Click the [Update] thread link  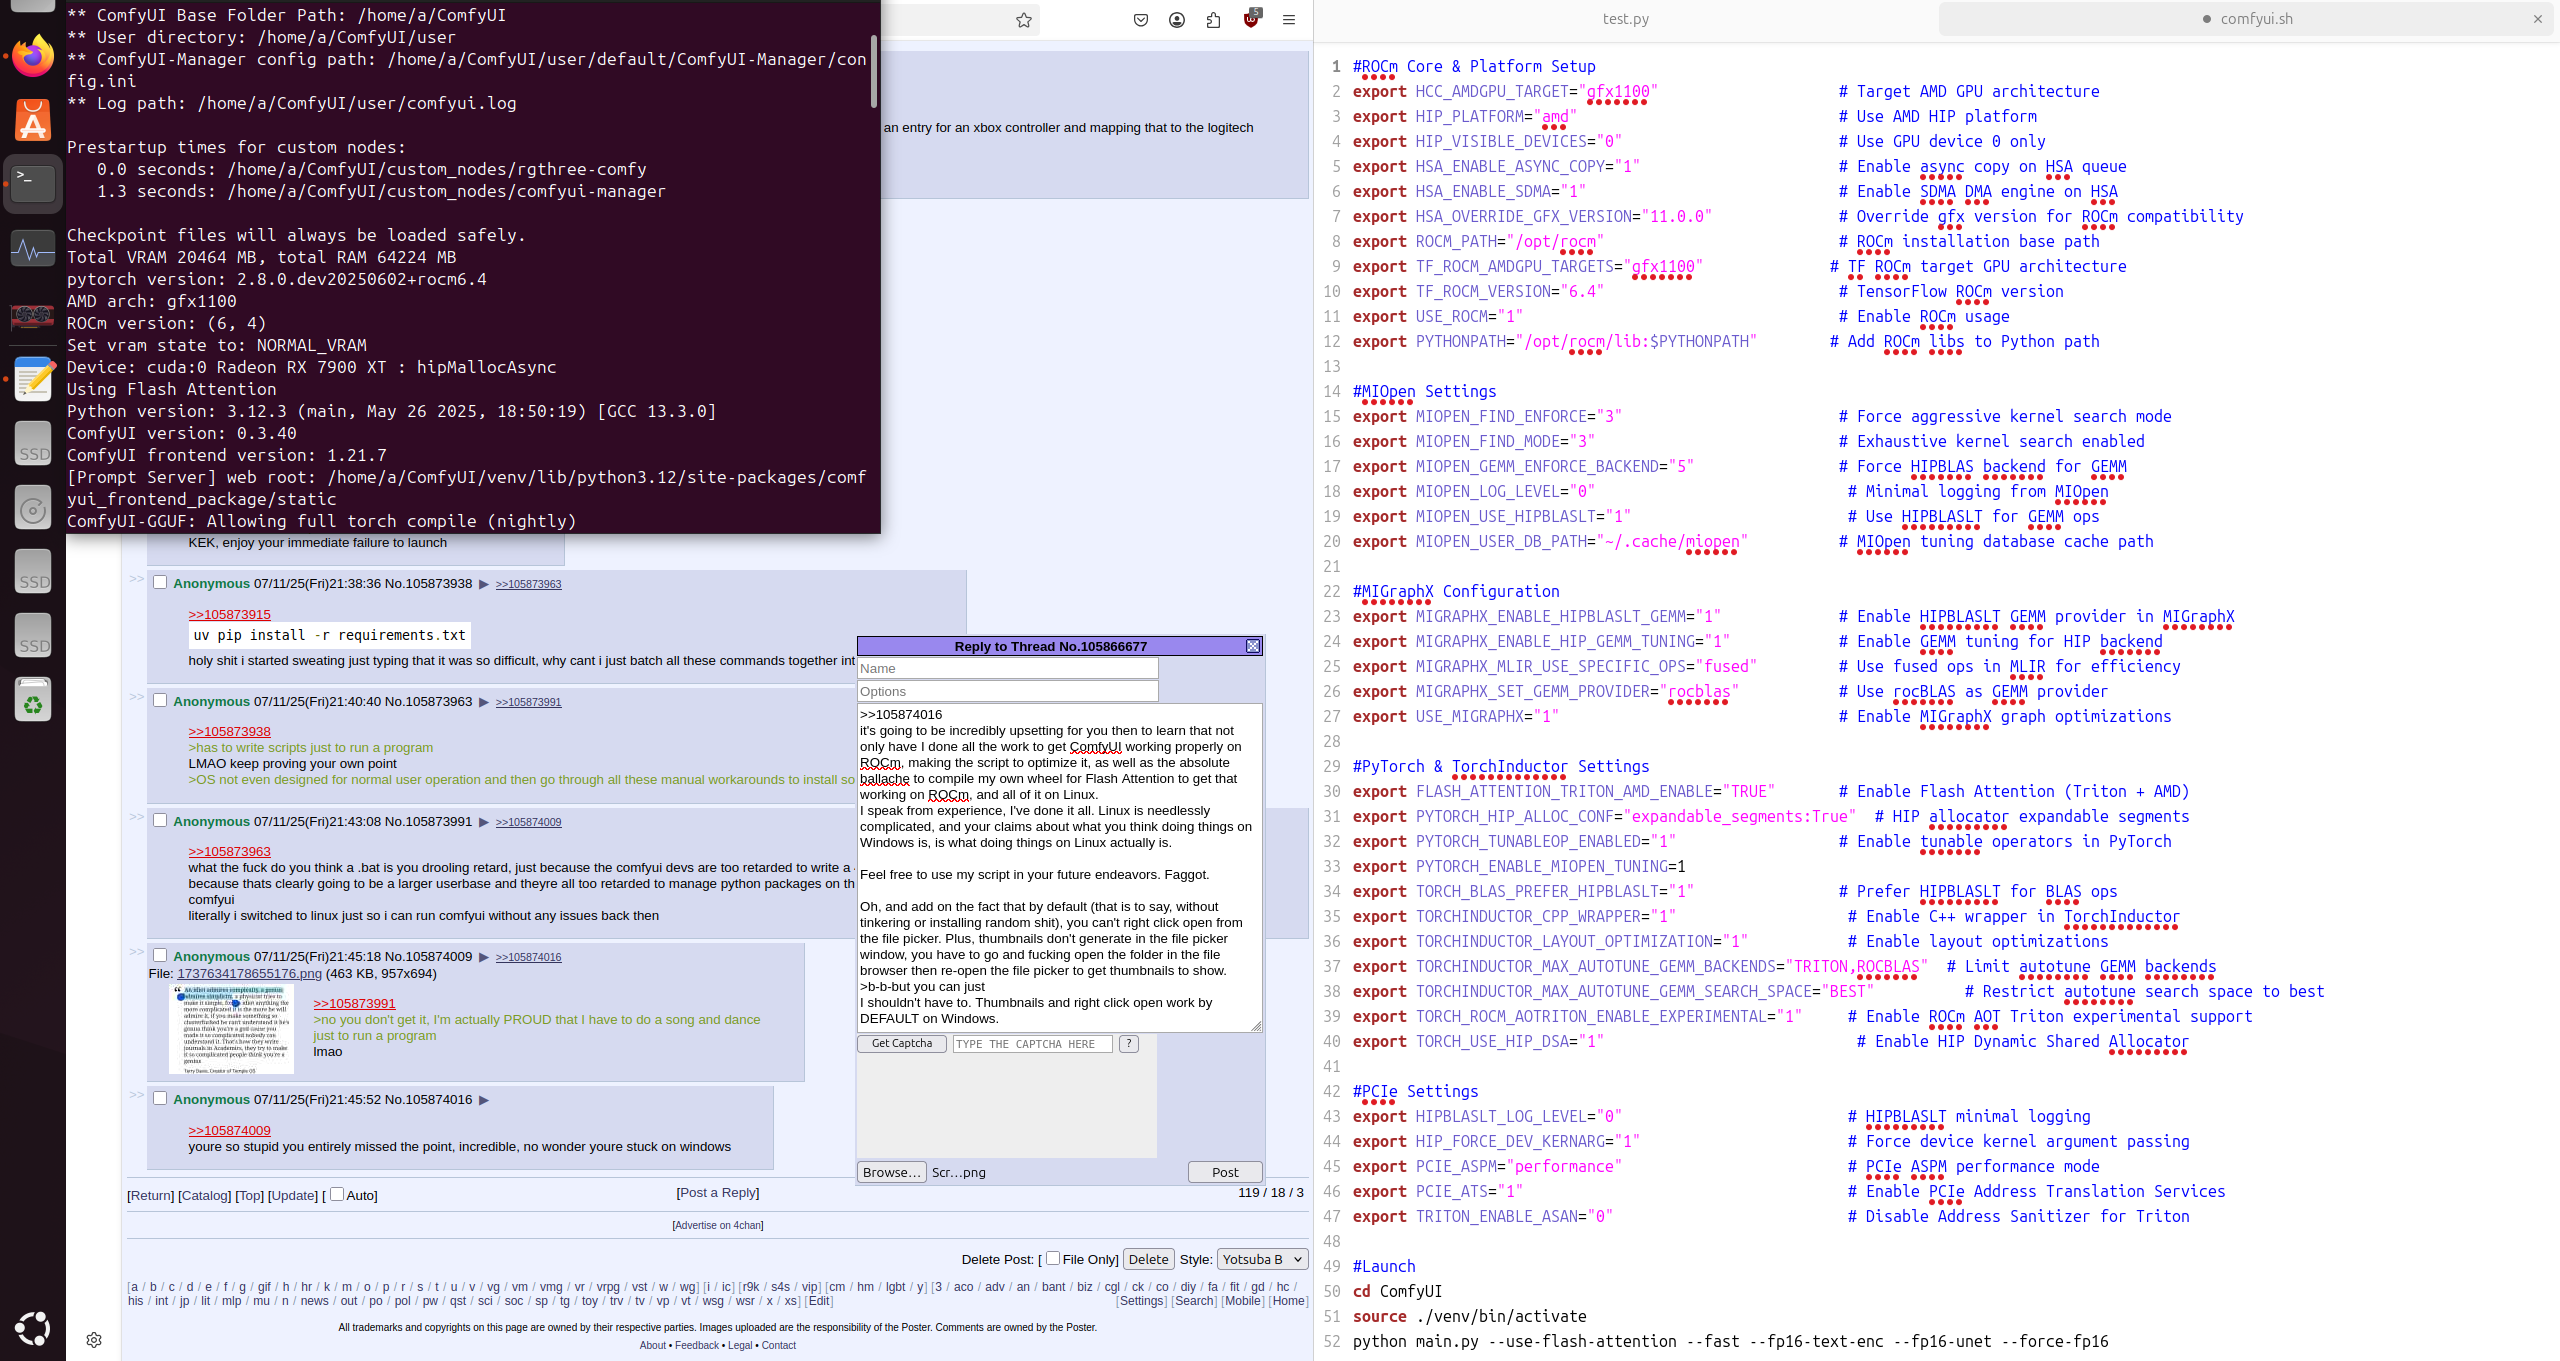click(293, 1195)
